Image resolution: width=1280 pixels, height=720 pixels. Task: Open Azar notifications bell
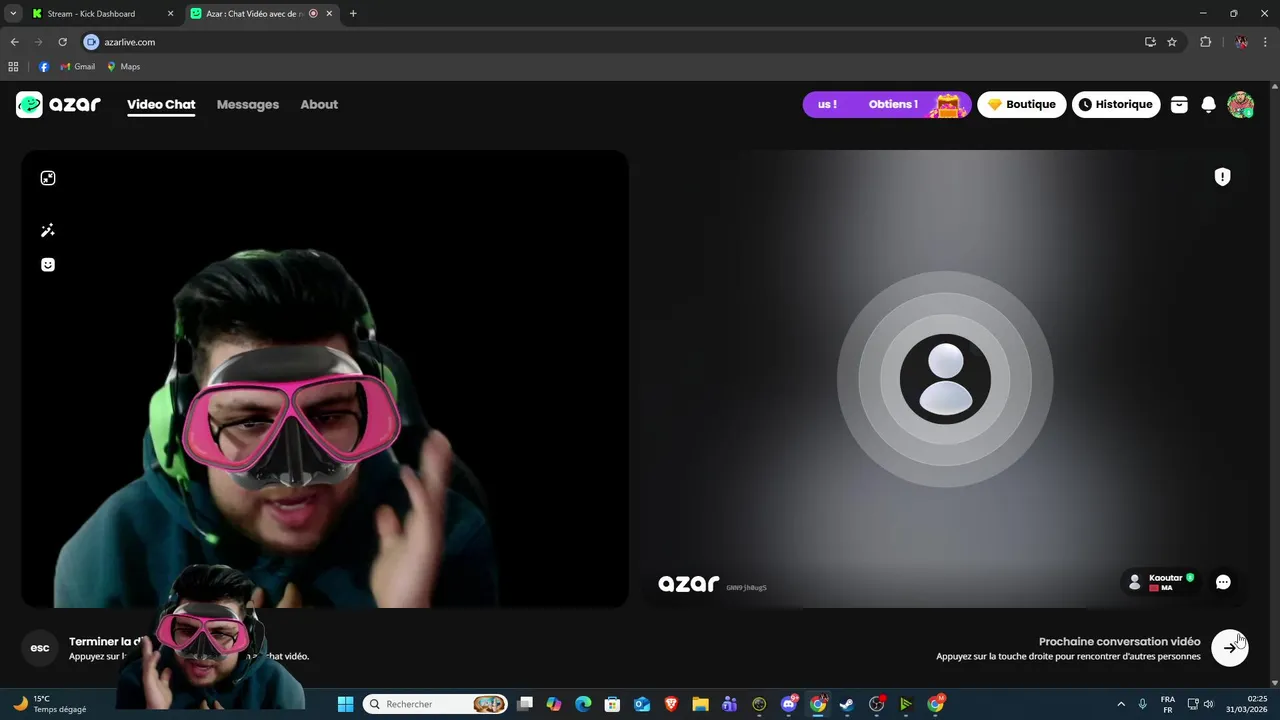point(1208,104)
